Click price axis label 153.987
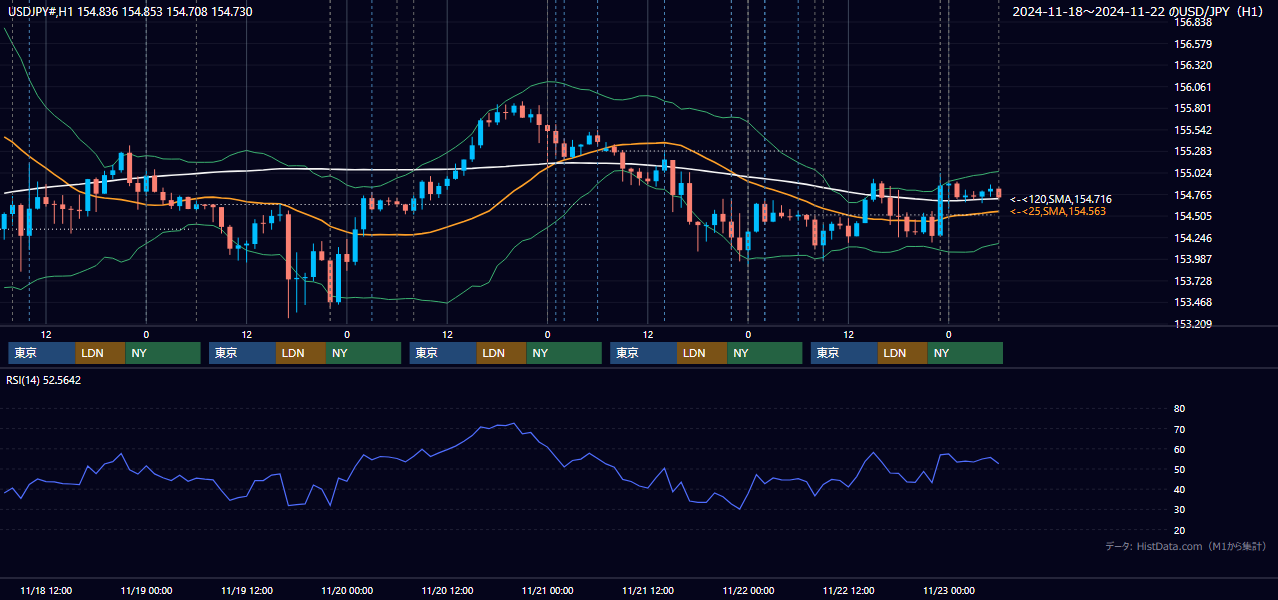 coord(1193,259)
